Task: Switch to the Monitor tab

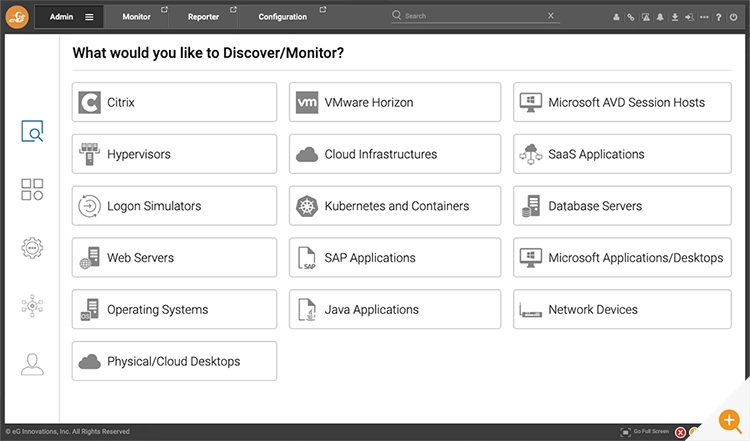Action: pyautogui.click(x=136, y=17)
